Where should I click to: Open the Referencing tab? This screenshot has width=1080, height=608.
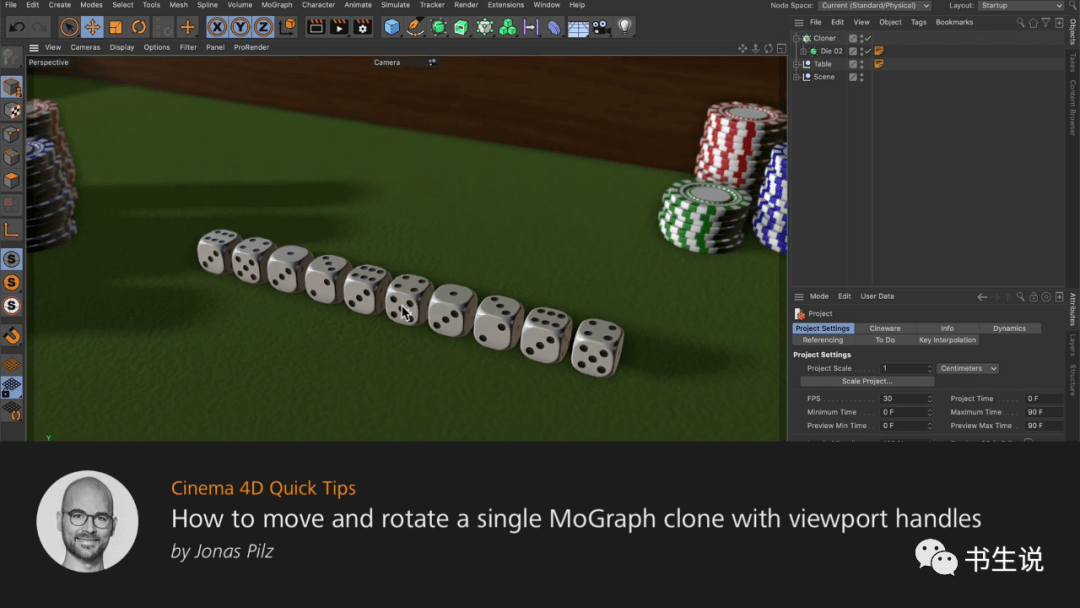pyautogui.click(x=822, y=340)
